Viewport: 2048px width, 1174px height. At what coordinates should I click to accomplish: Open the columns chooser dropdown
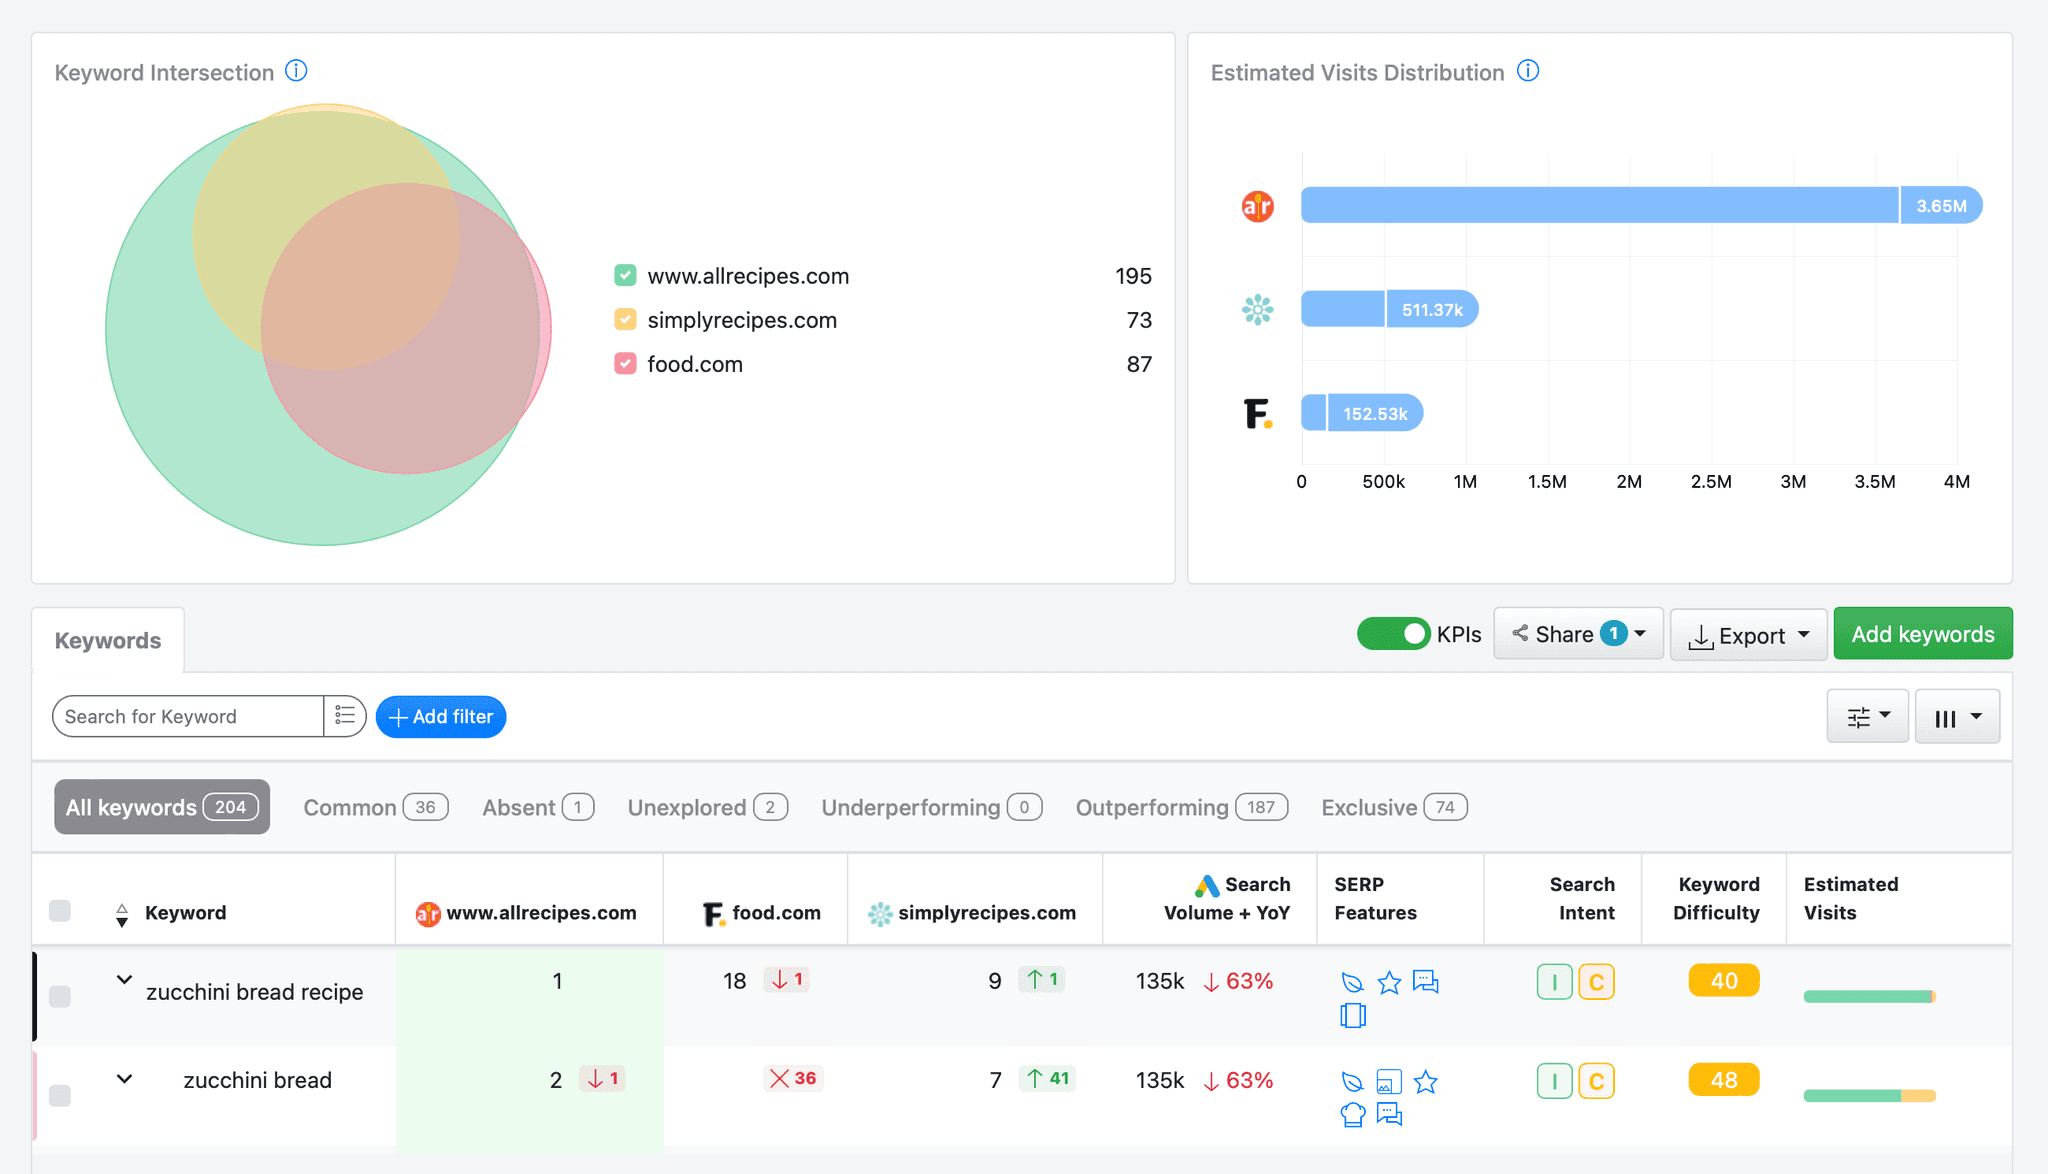pos(1957,717)
